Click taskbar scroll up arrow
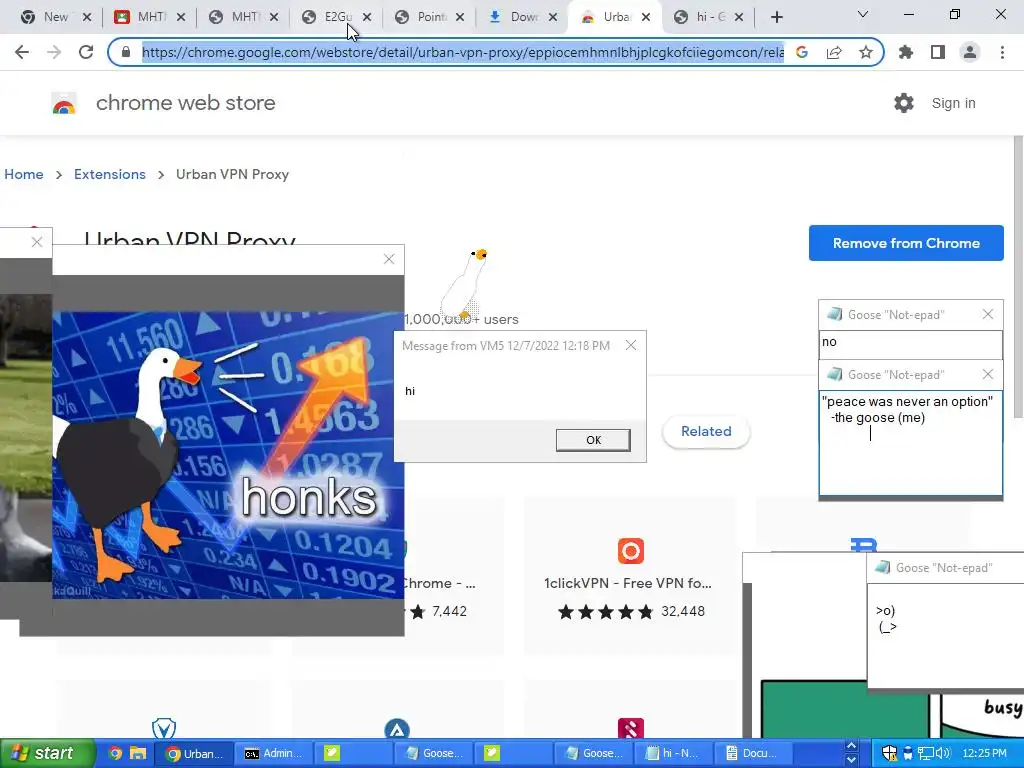Viewport: 1024px width, 768px height. pos(852,746)
